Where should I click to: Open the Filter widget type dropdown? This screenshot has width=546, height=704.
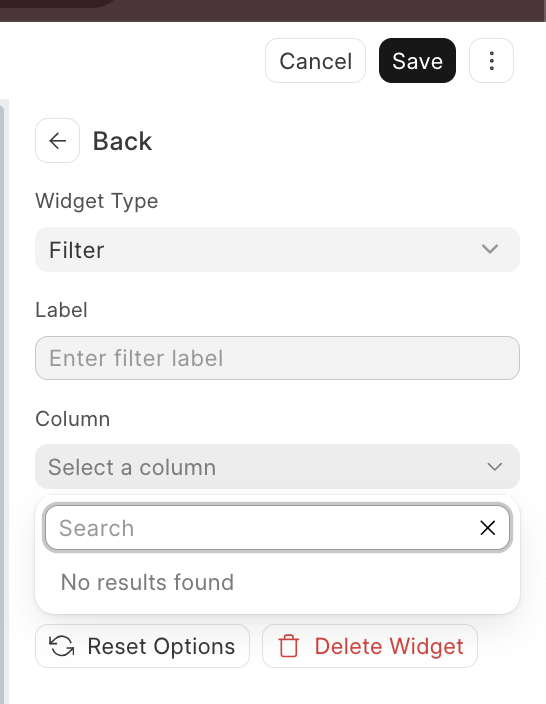(x=277, y=250)
